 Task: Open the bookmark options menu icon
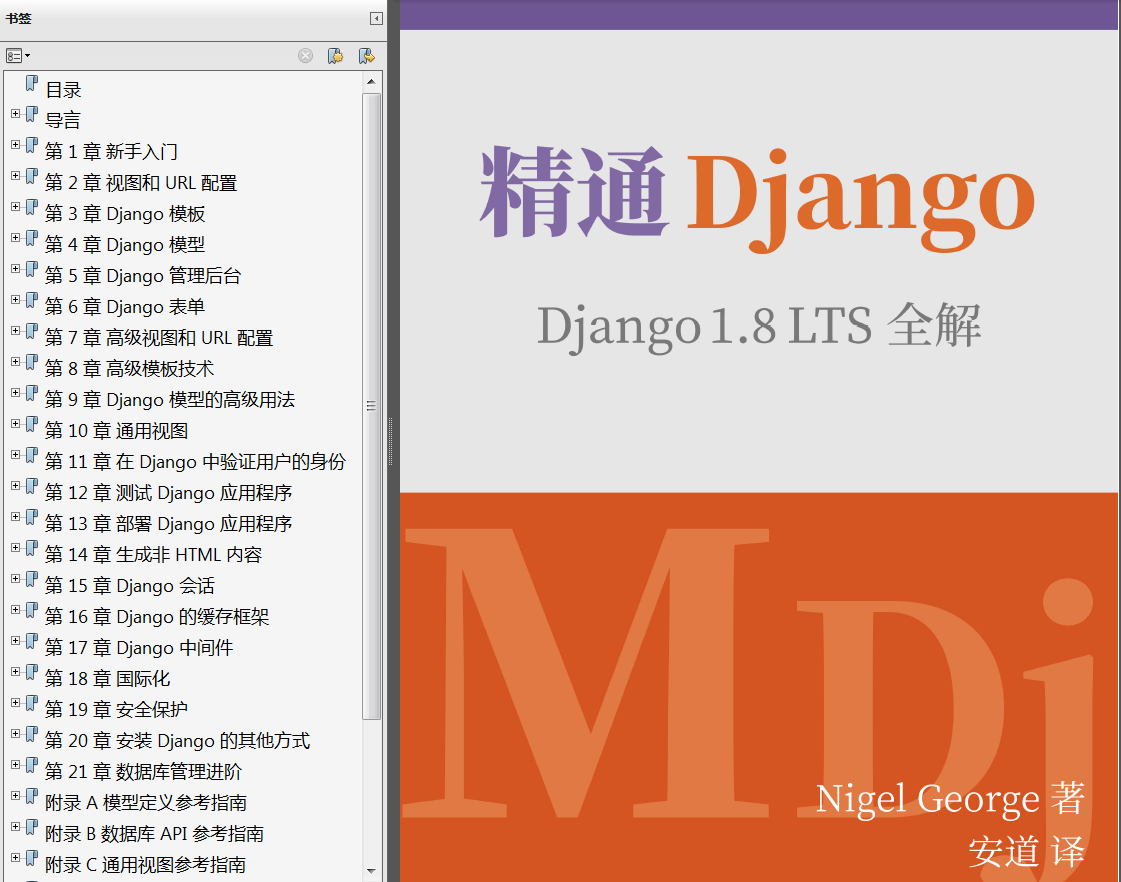point(17,56)
